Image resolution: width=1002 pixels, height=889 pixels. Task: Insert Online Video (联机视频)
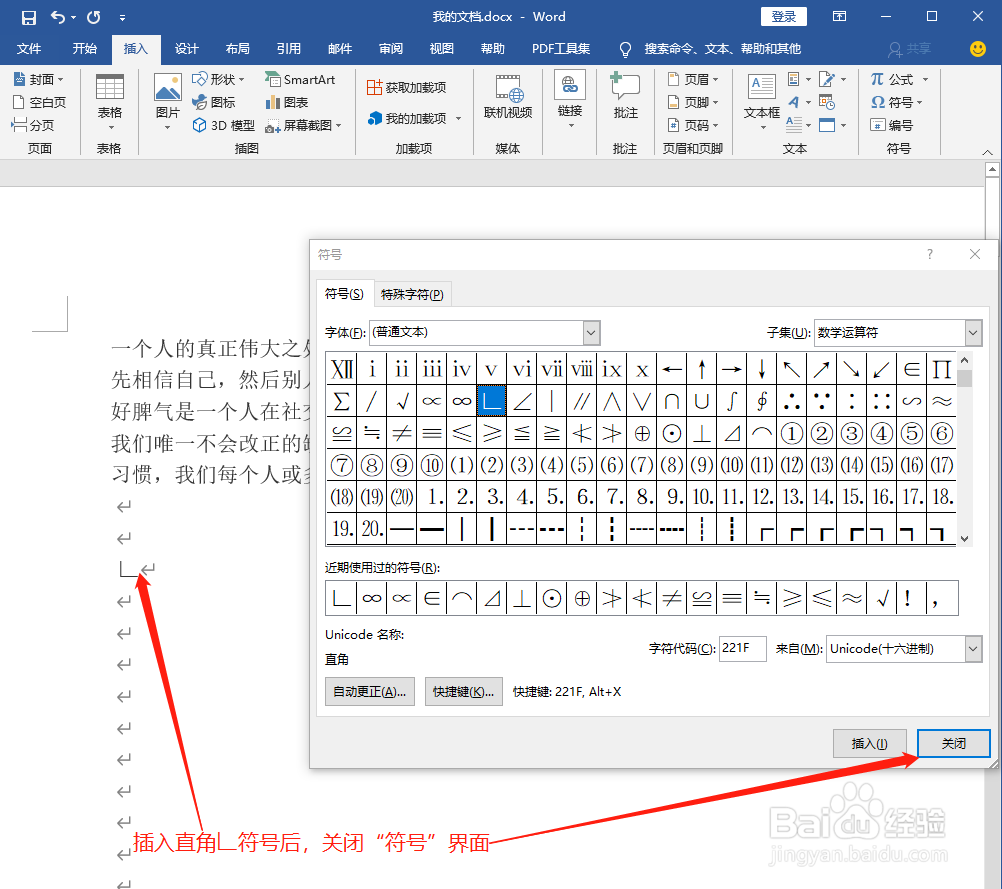coord(508,97)
